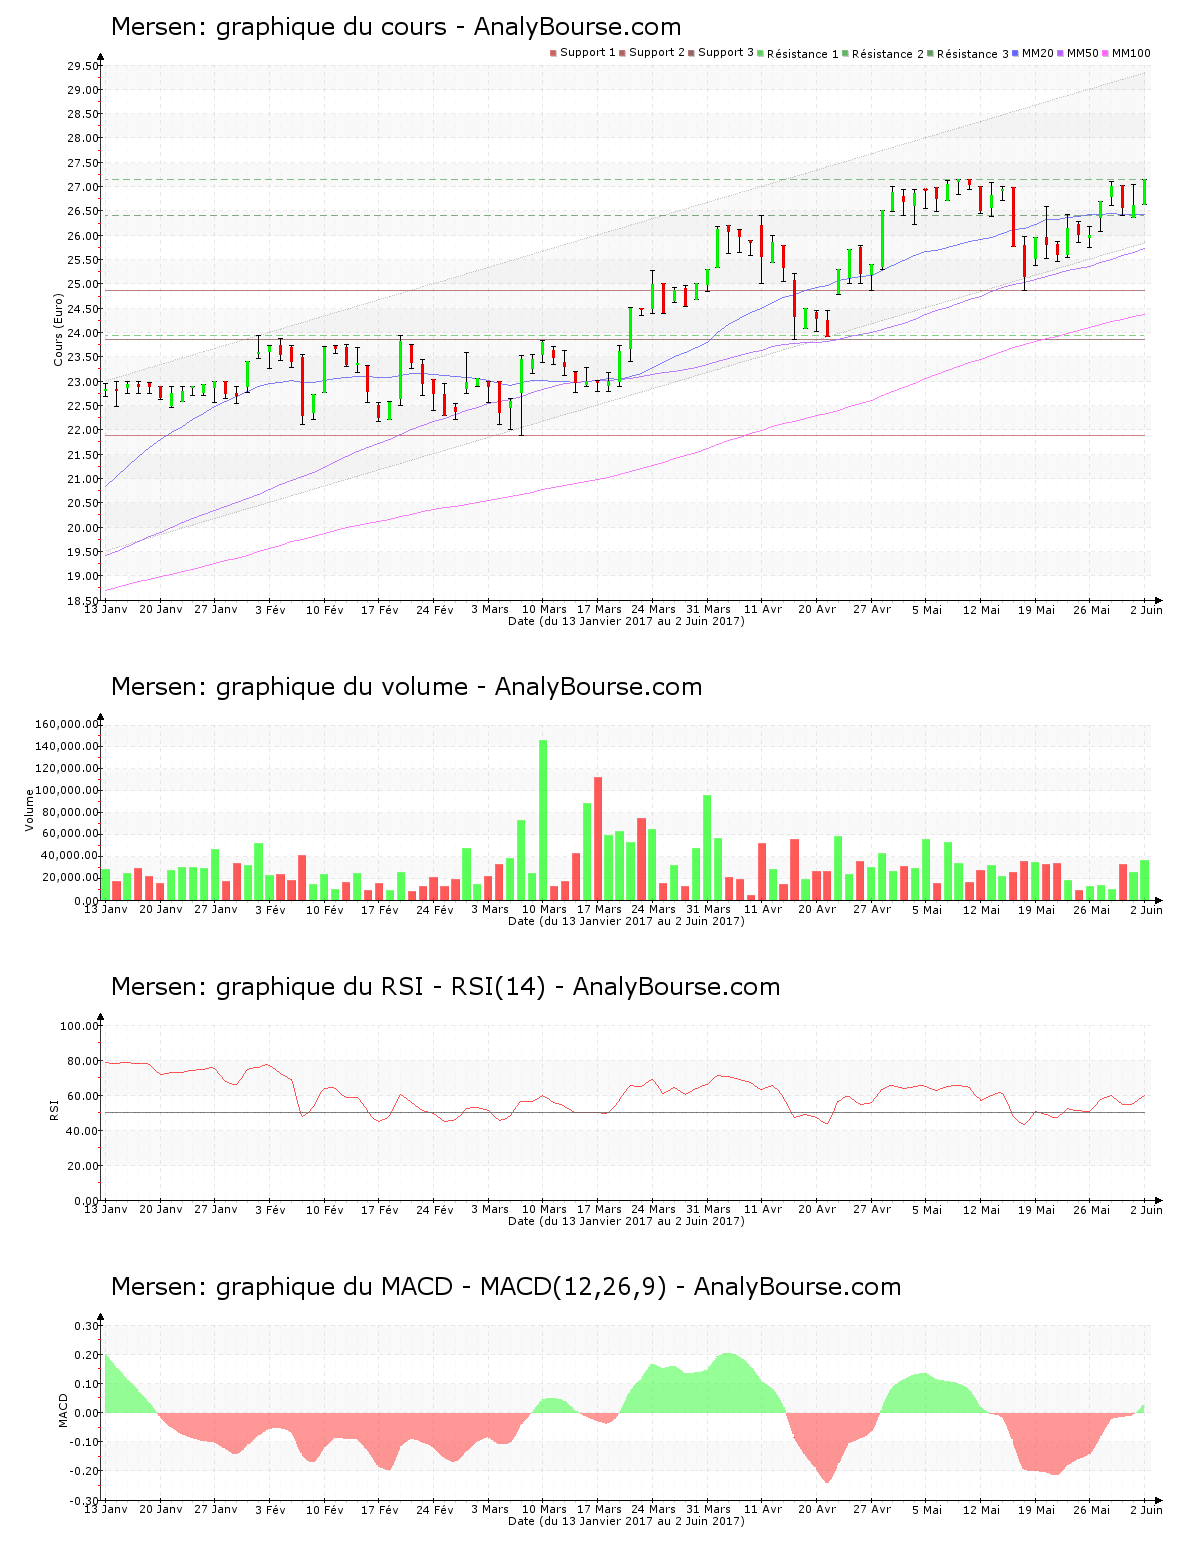The width and height of the screenshot is (1200, 1550).
Task: Click the date range caption under volume chart
Action: [626, 921]
